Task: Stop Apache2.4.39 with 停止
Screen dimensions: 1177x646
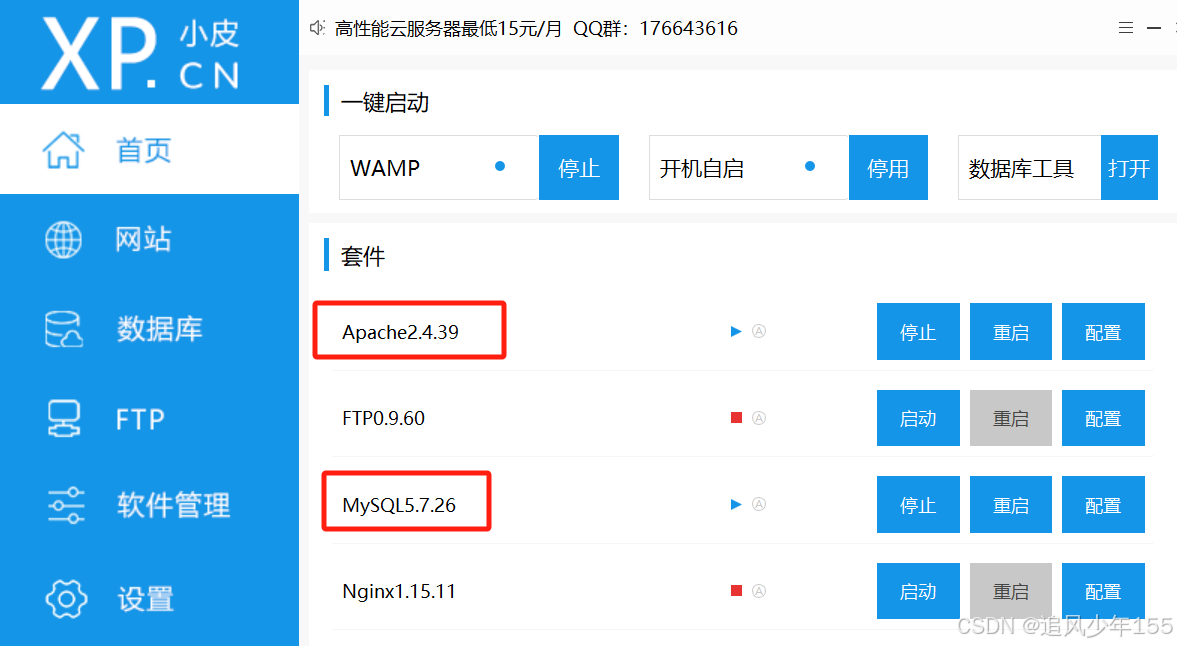Action: (918, 332)
